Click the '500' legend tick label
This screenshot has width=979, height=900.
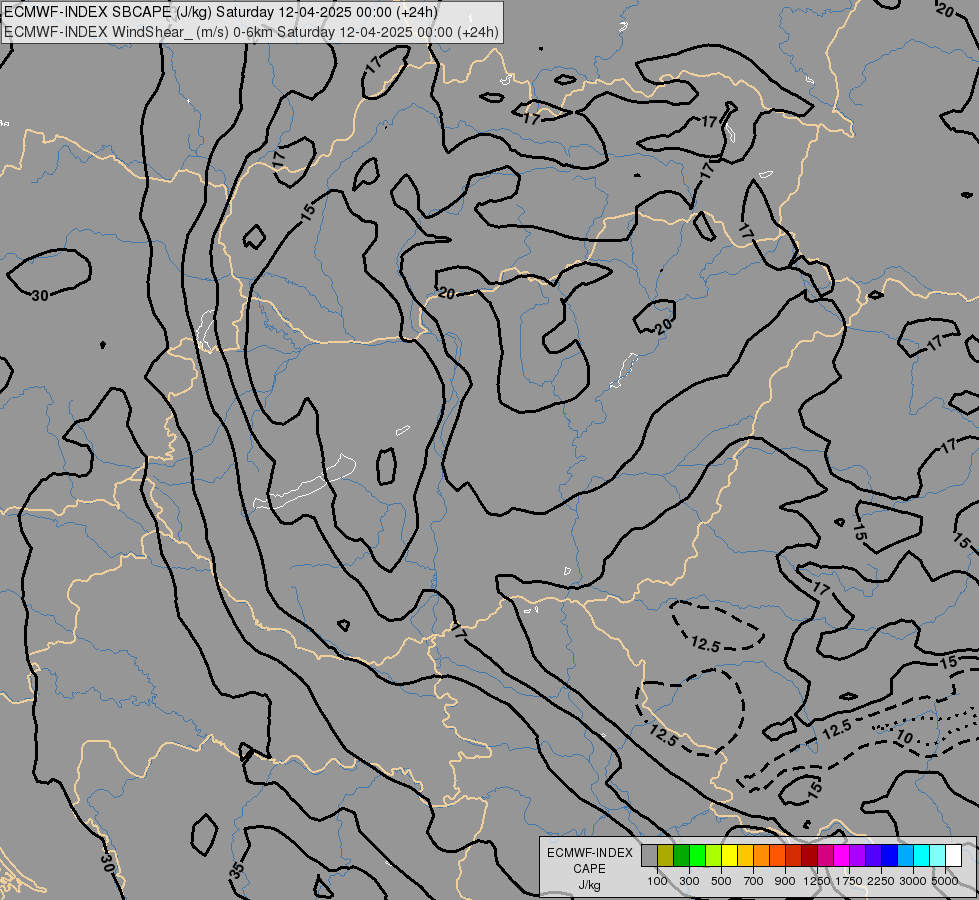pos(721,881)
